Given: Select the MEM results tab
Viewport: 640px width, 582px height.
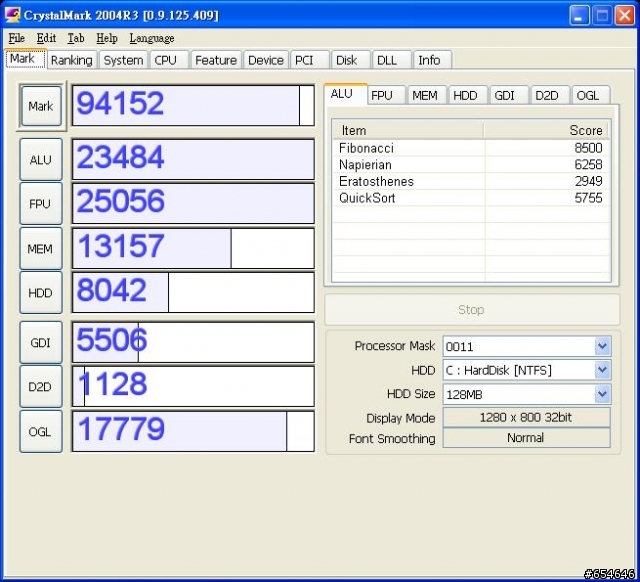Looking at the screenshot, I should coord(427,95).
